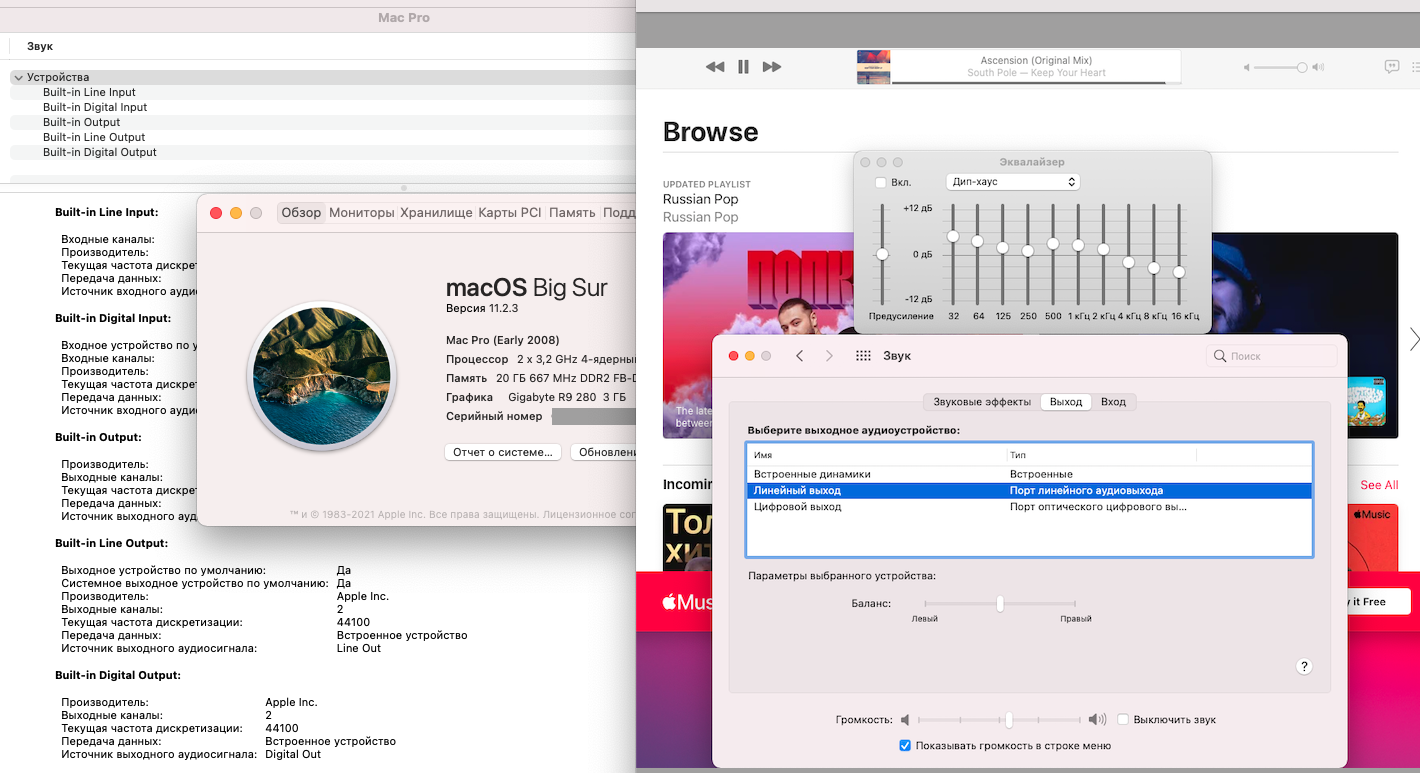Click the 8 кГц equalizer band slider

tap(1154, 254)
